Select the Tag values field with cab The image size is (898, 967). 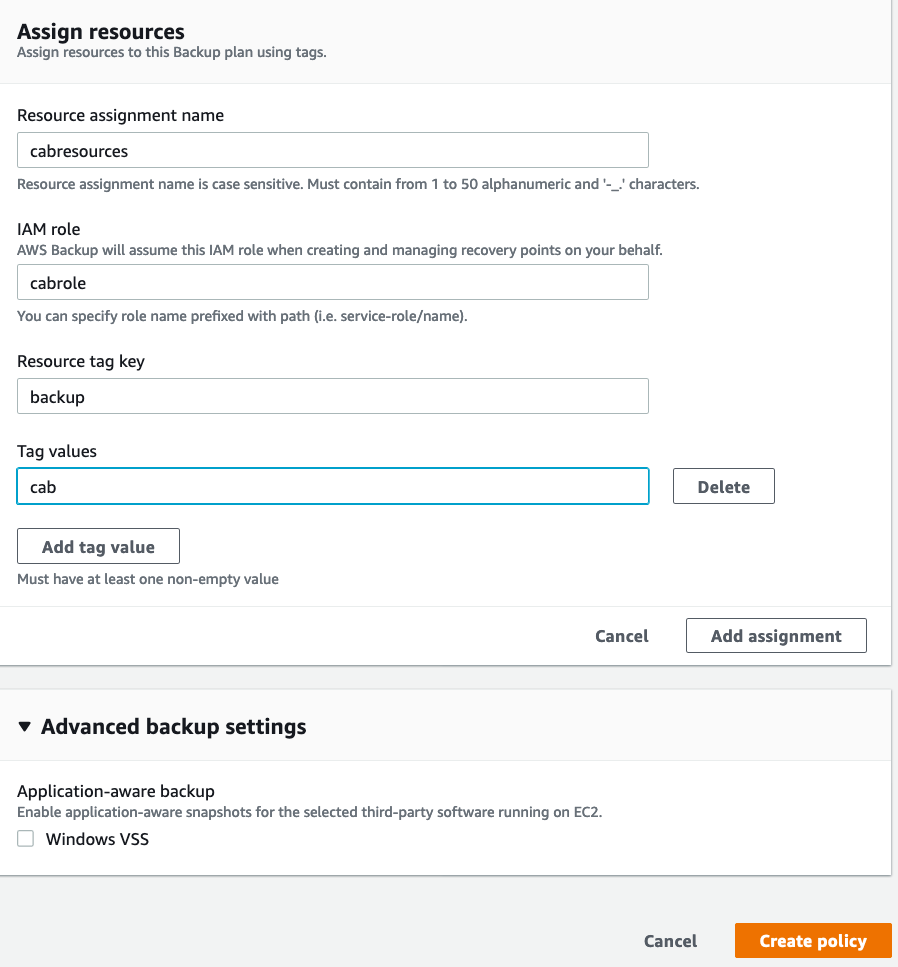pyautogui.click(x=333, y=486)
